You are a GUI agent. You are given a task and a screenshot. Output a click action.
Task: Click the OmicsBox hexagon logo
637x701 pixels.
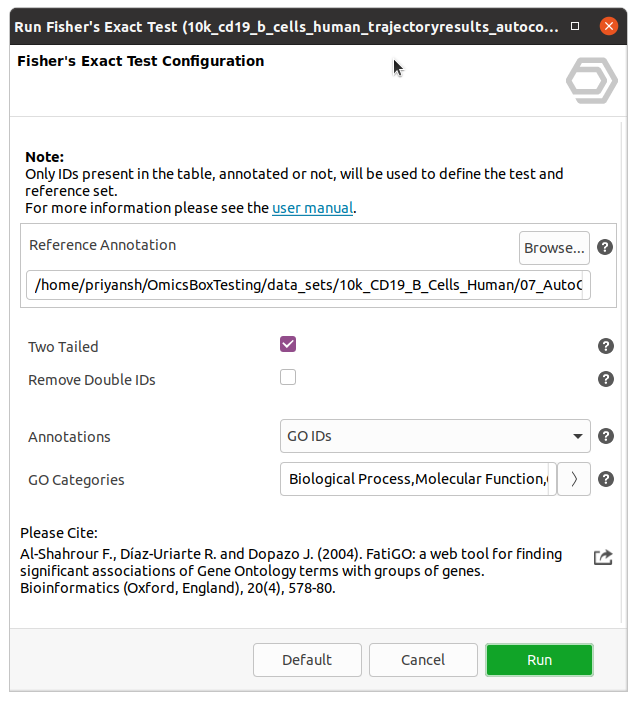(591, 81)
